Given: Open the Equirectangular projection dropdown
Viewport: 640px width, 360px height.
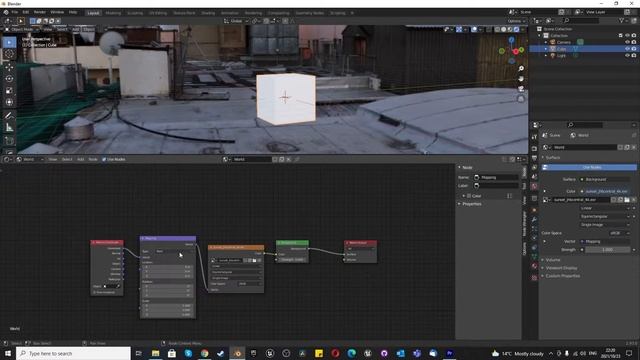Looking at the screenshot, I should click(606, 216).
